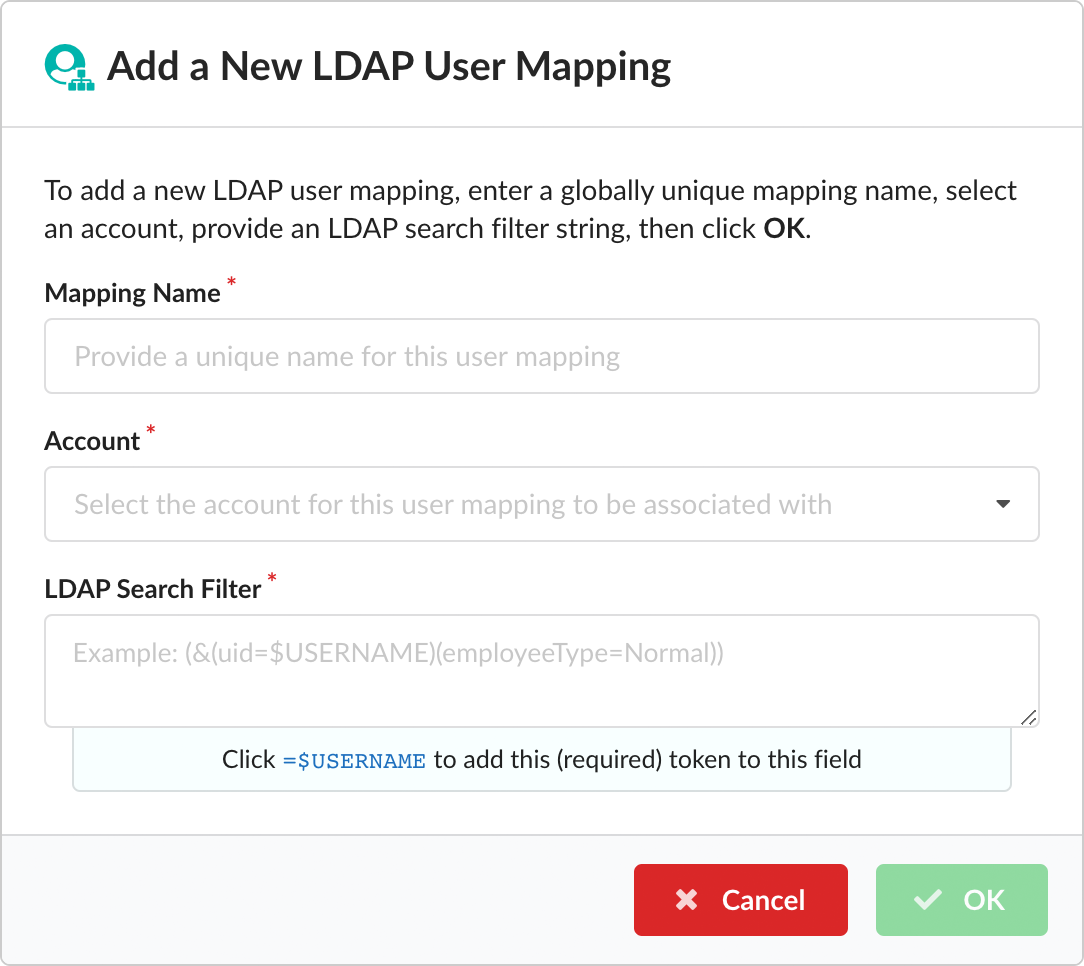
Task: Click the Account dropdown chevron arrow
Action: (x=1002, y=505)
